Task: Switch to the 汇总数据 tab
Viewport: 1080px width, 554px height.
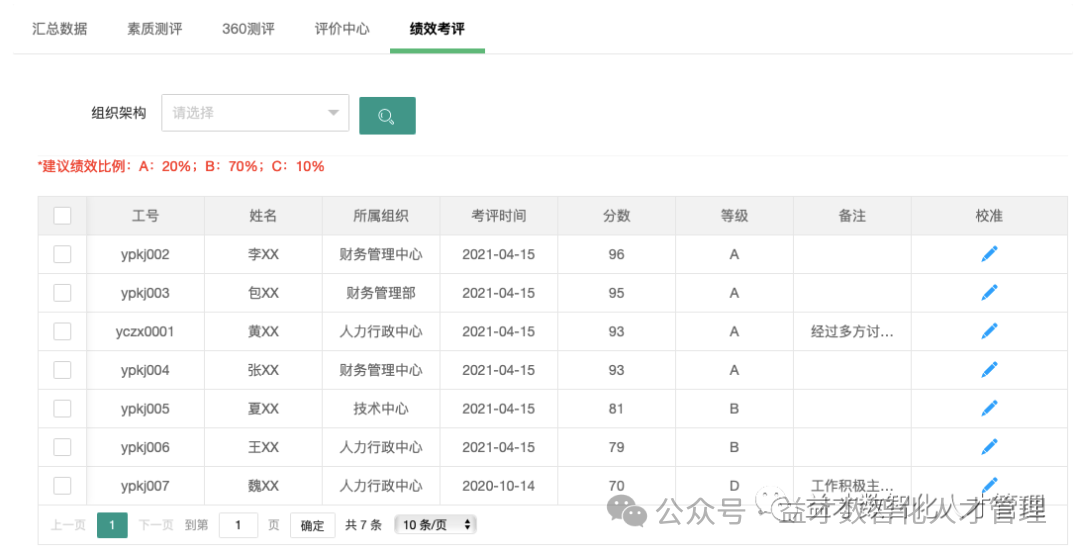Action: pyautogui.click(x=60, y=29)
